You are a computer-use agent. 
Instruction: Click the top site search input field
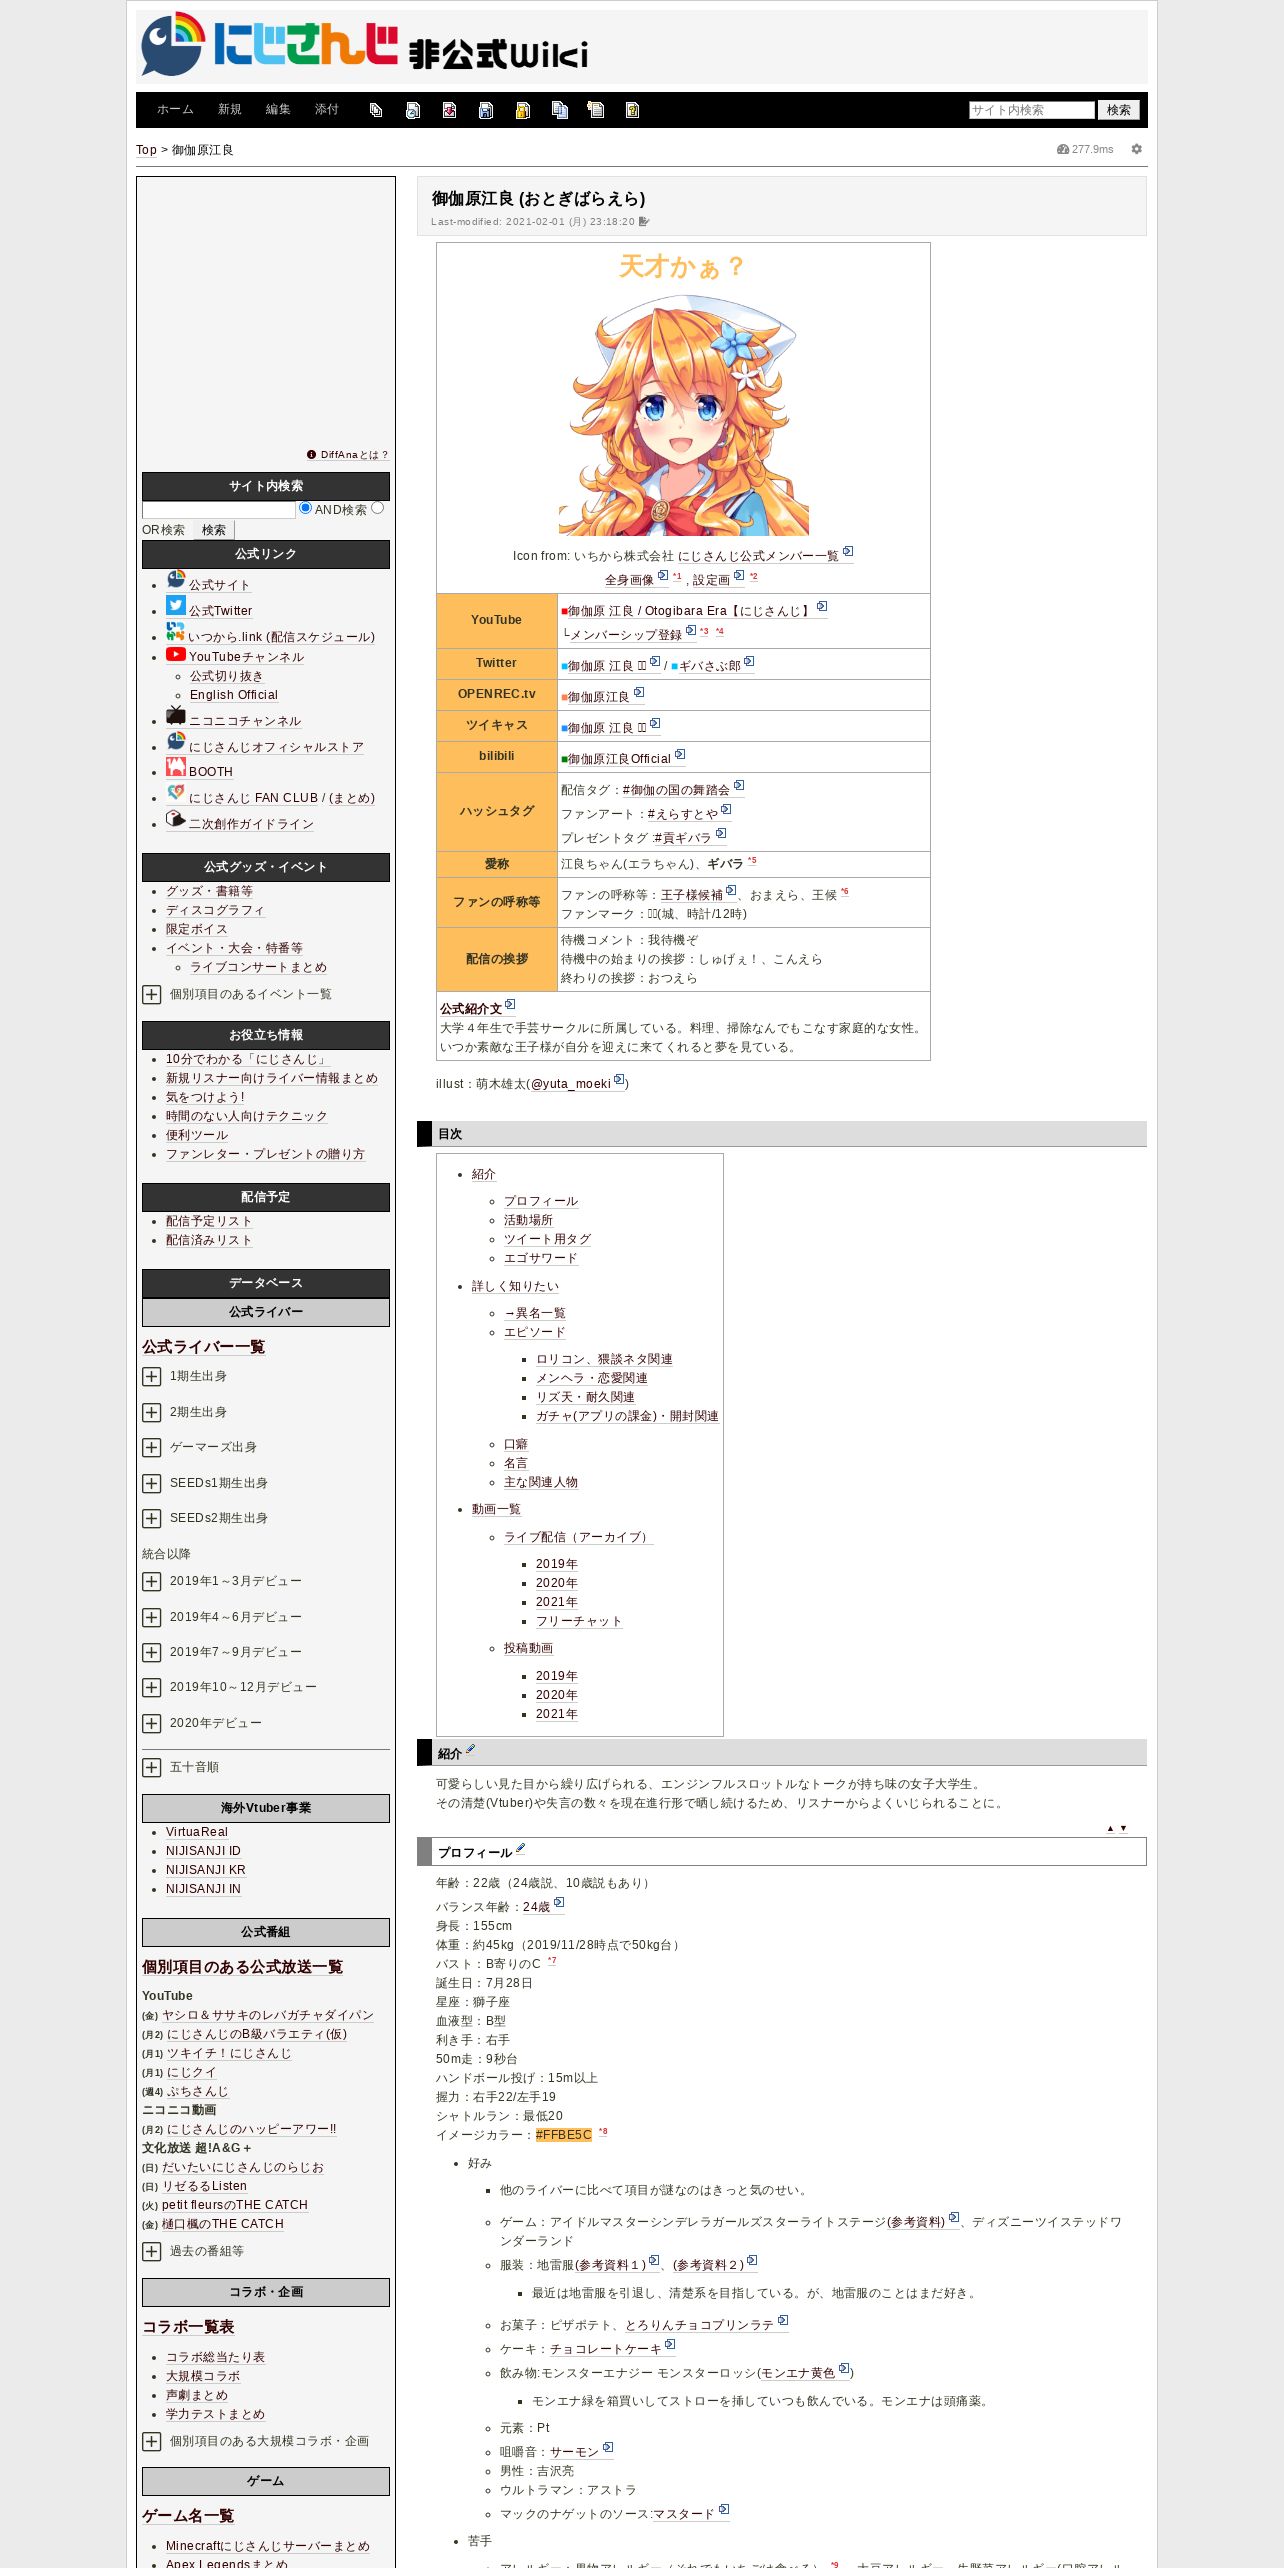1032,110
